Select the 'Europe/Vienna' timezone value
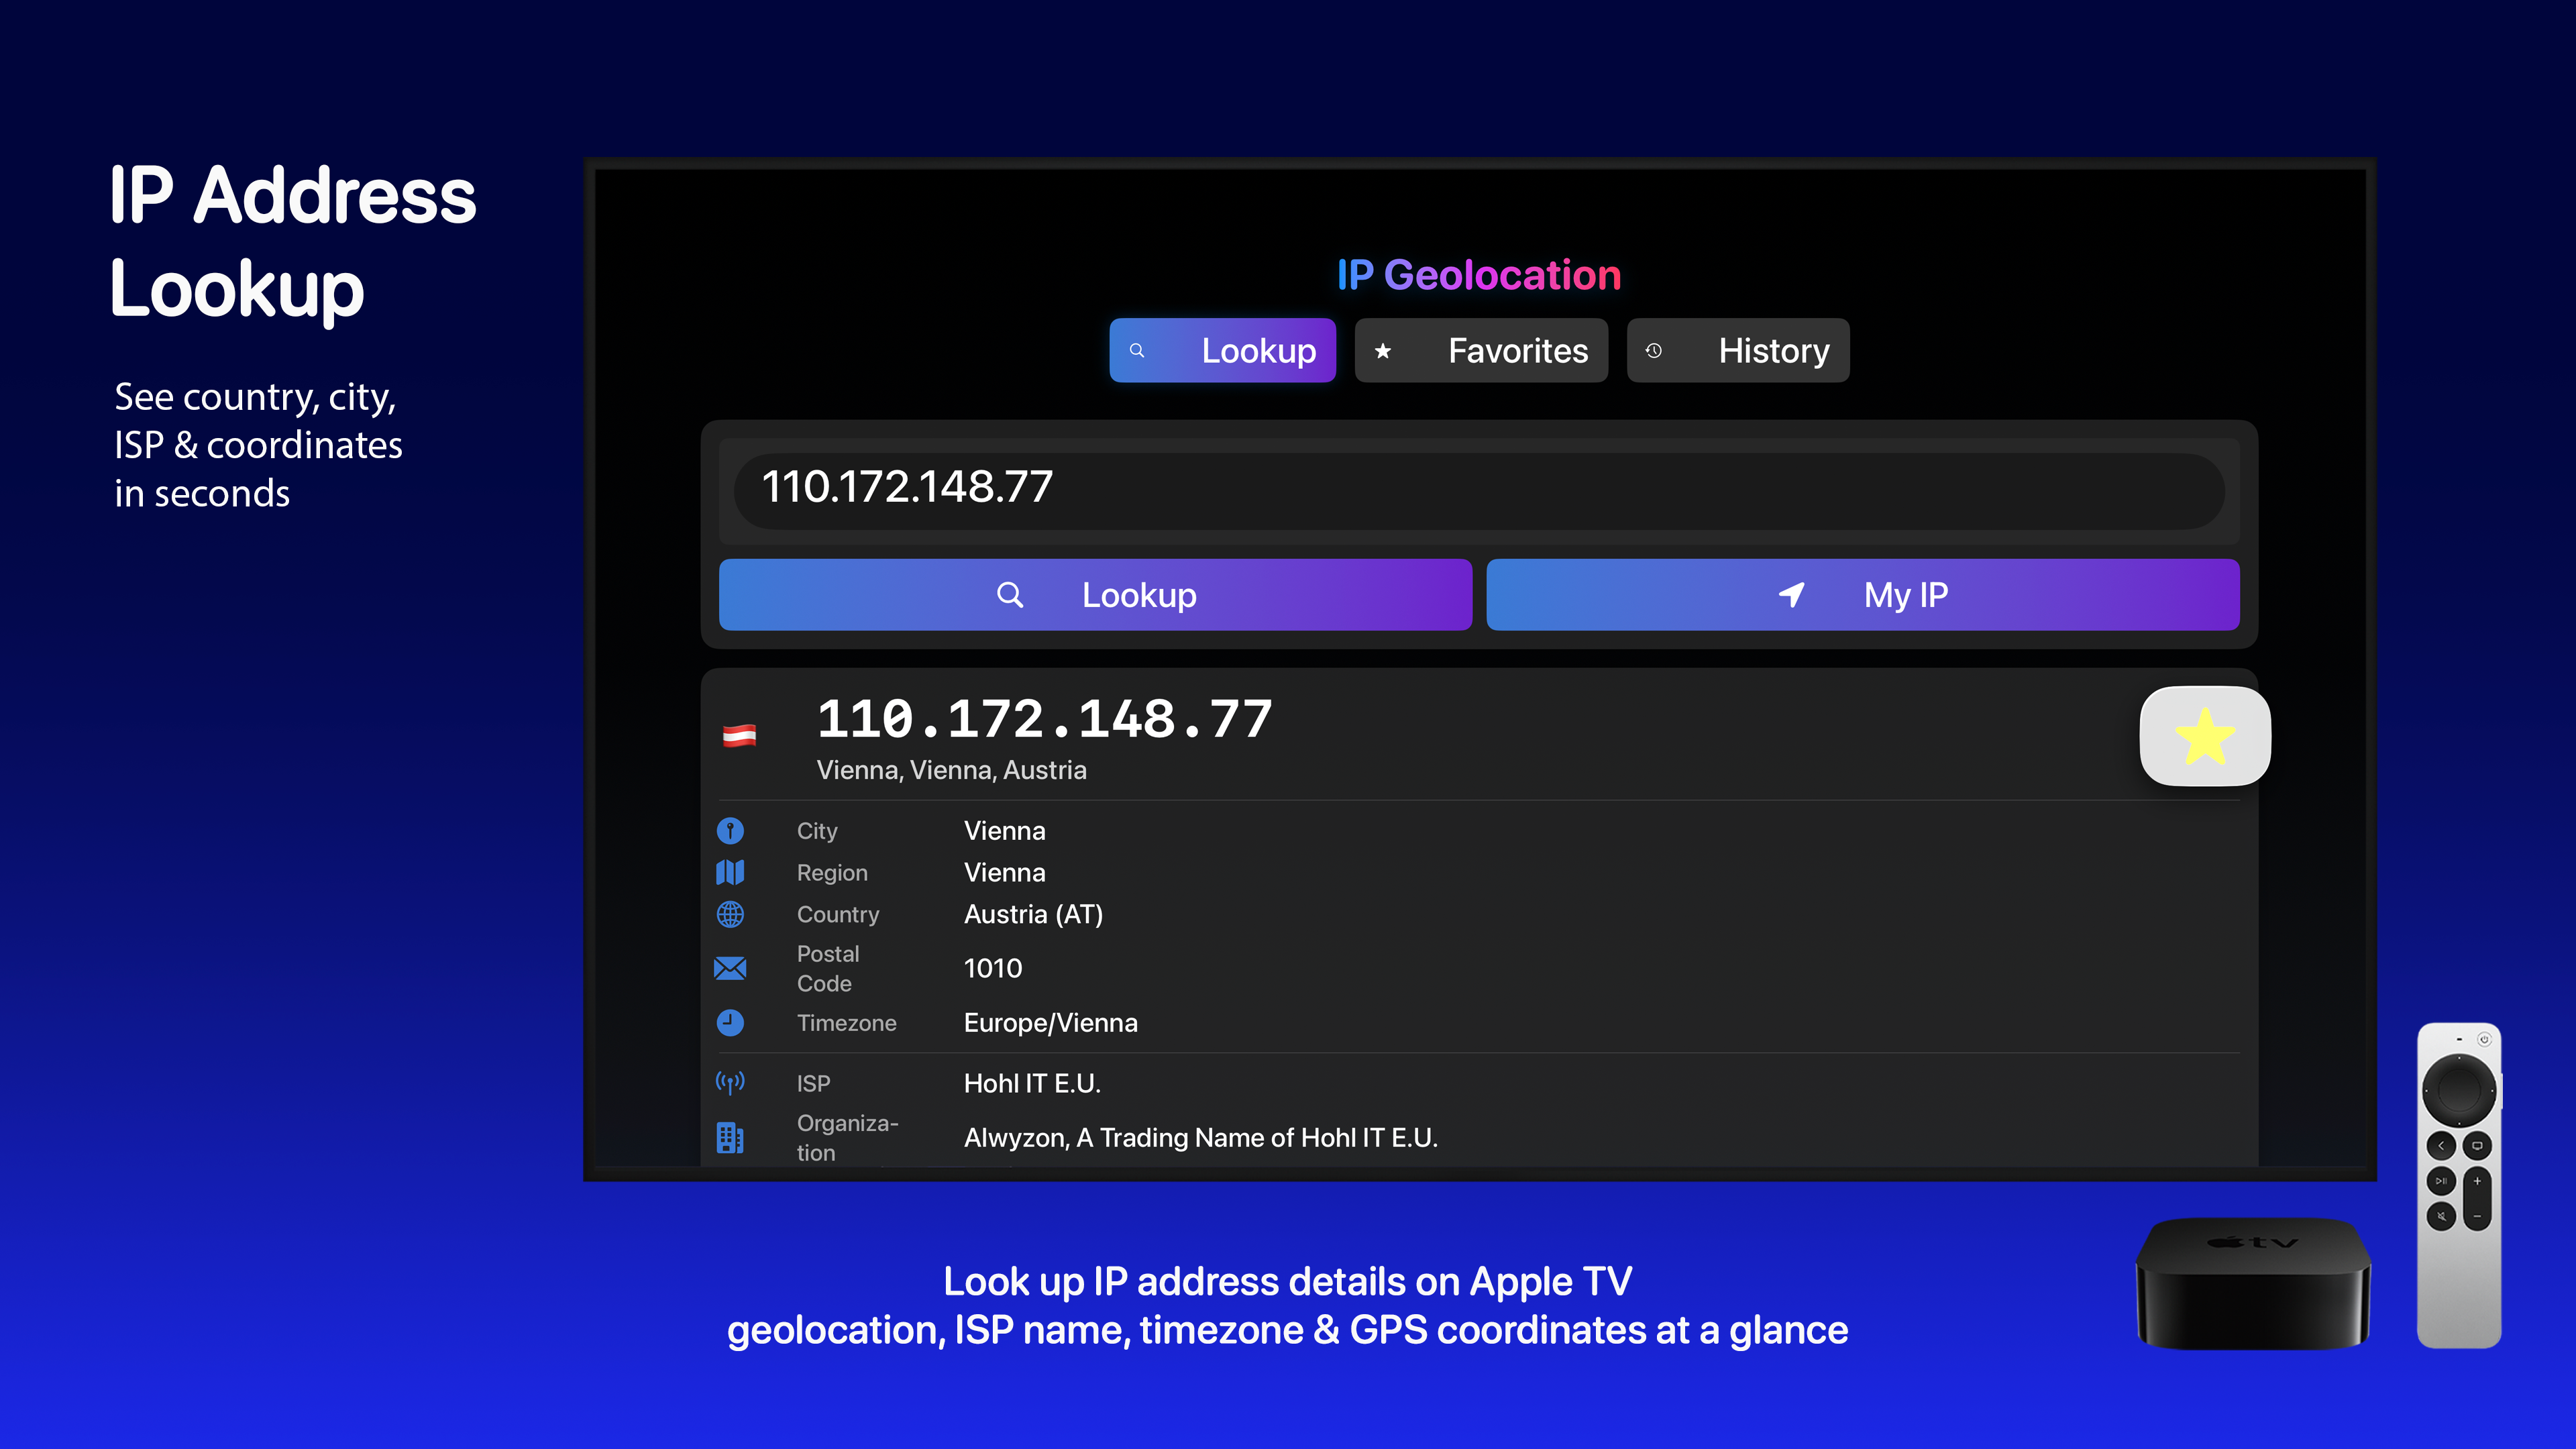 point(1050,1022)
